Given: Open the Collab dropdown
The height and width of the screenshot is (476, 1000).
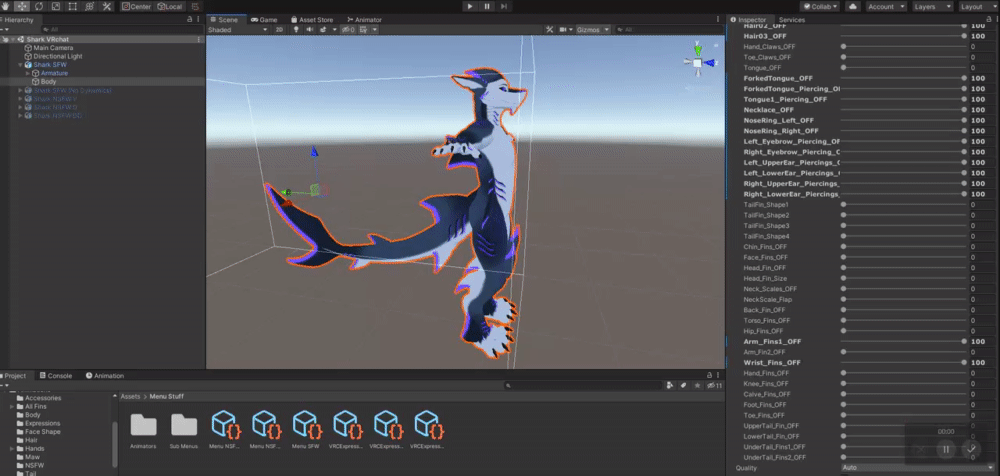Looking at the screenshot, I should [x=821, y=6].
